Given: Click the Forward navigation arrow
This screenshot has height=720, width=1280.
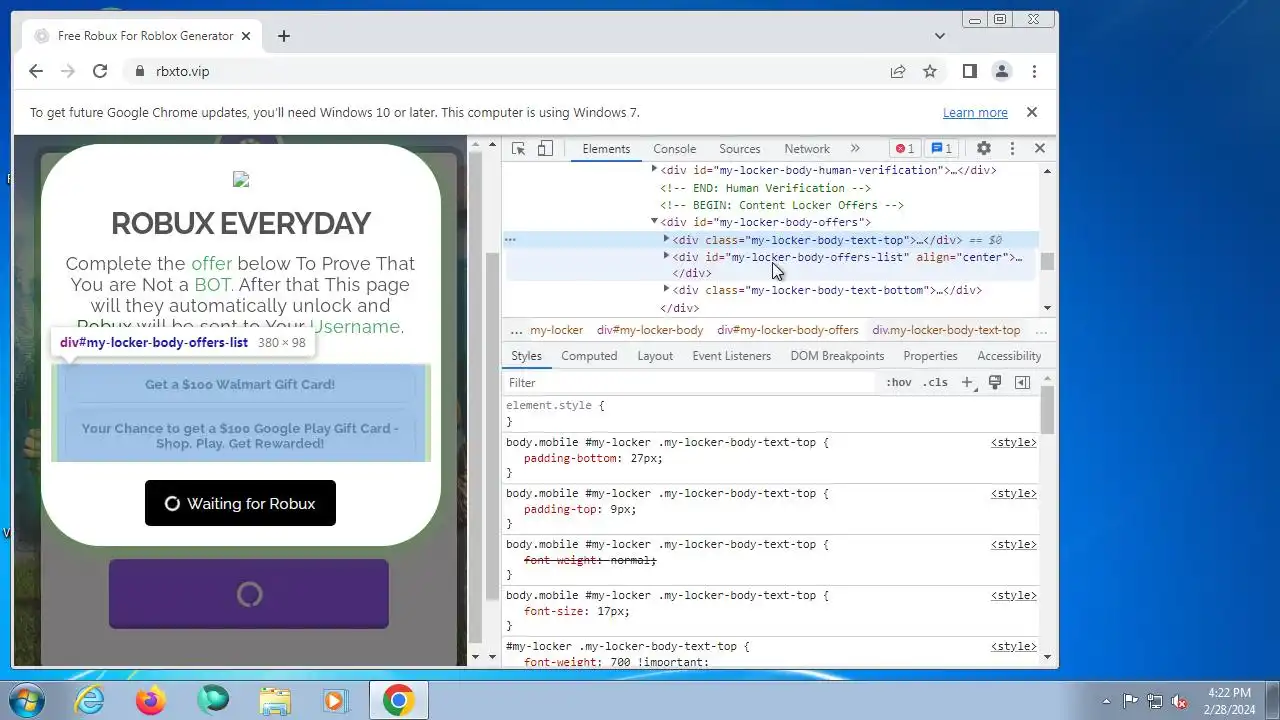Looking at the screenshot, I should click(68, 71).
